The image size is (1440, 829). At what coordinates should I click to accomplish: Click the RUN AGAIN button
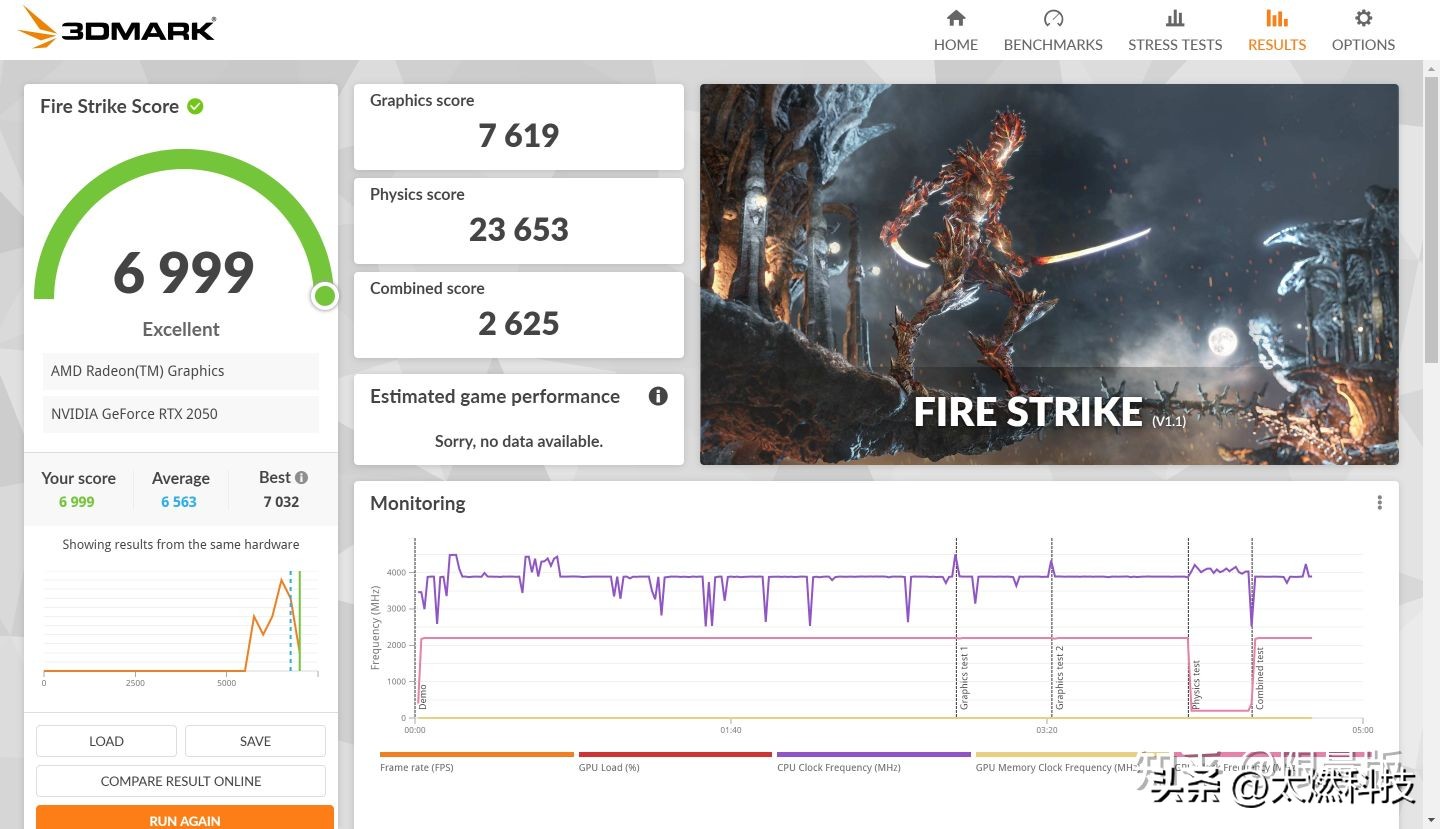point(185,818)
